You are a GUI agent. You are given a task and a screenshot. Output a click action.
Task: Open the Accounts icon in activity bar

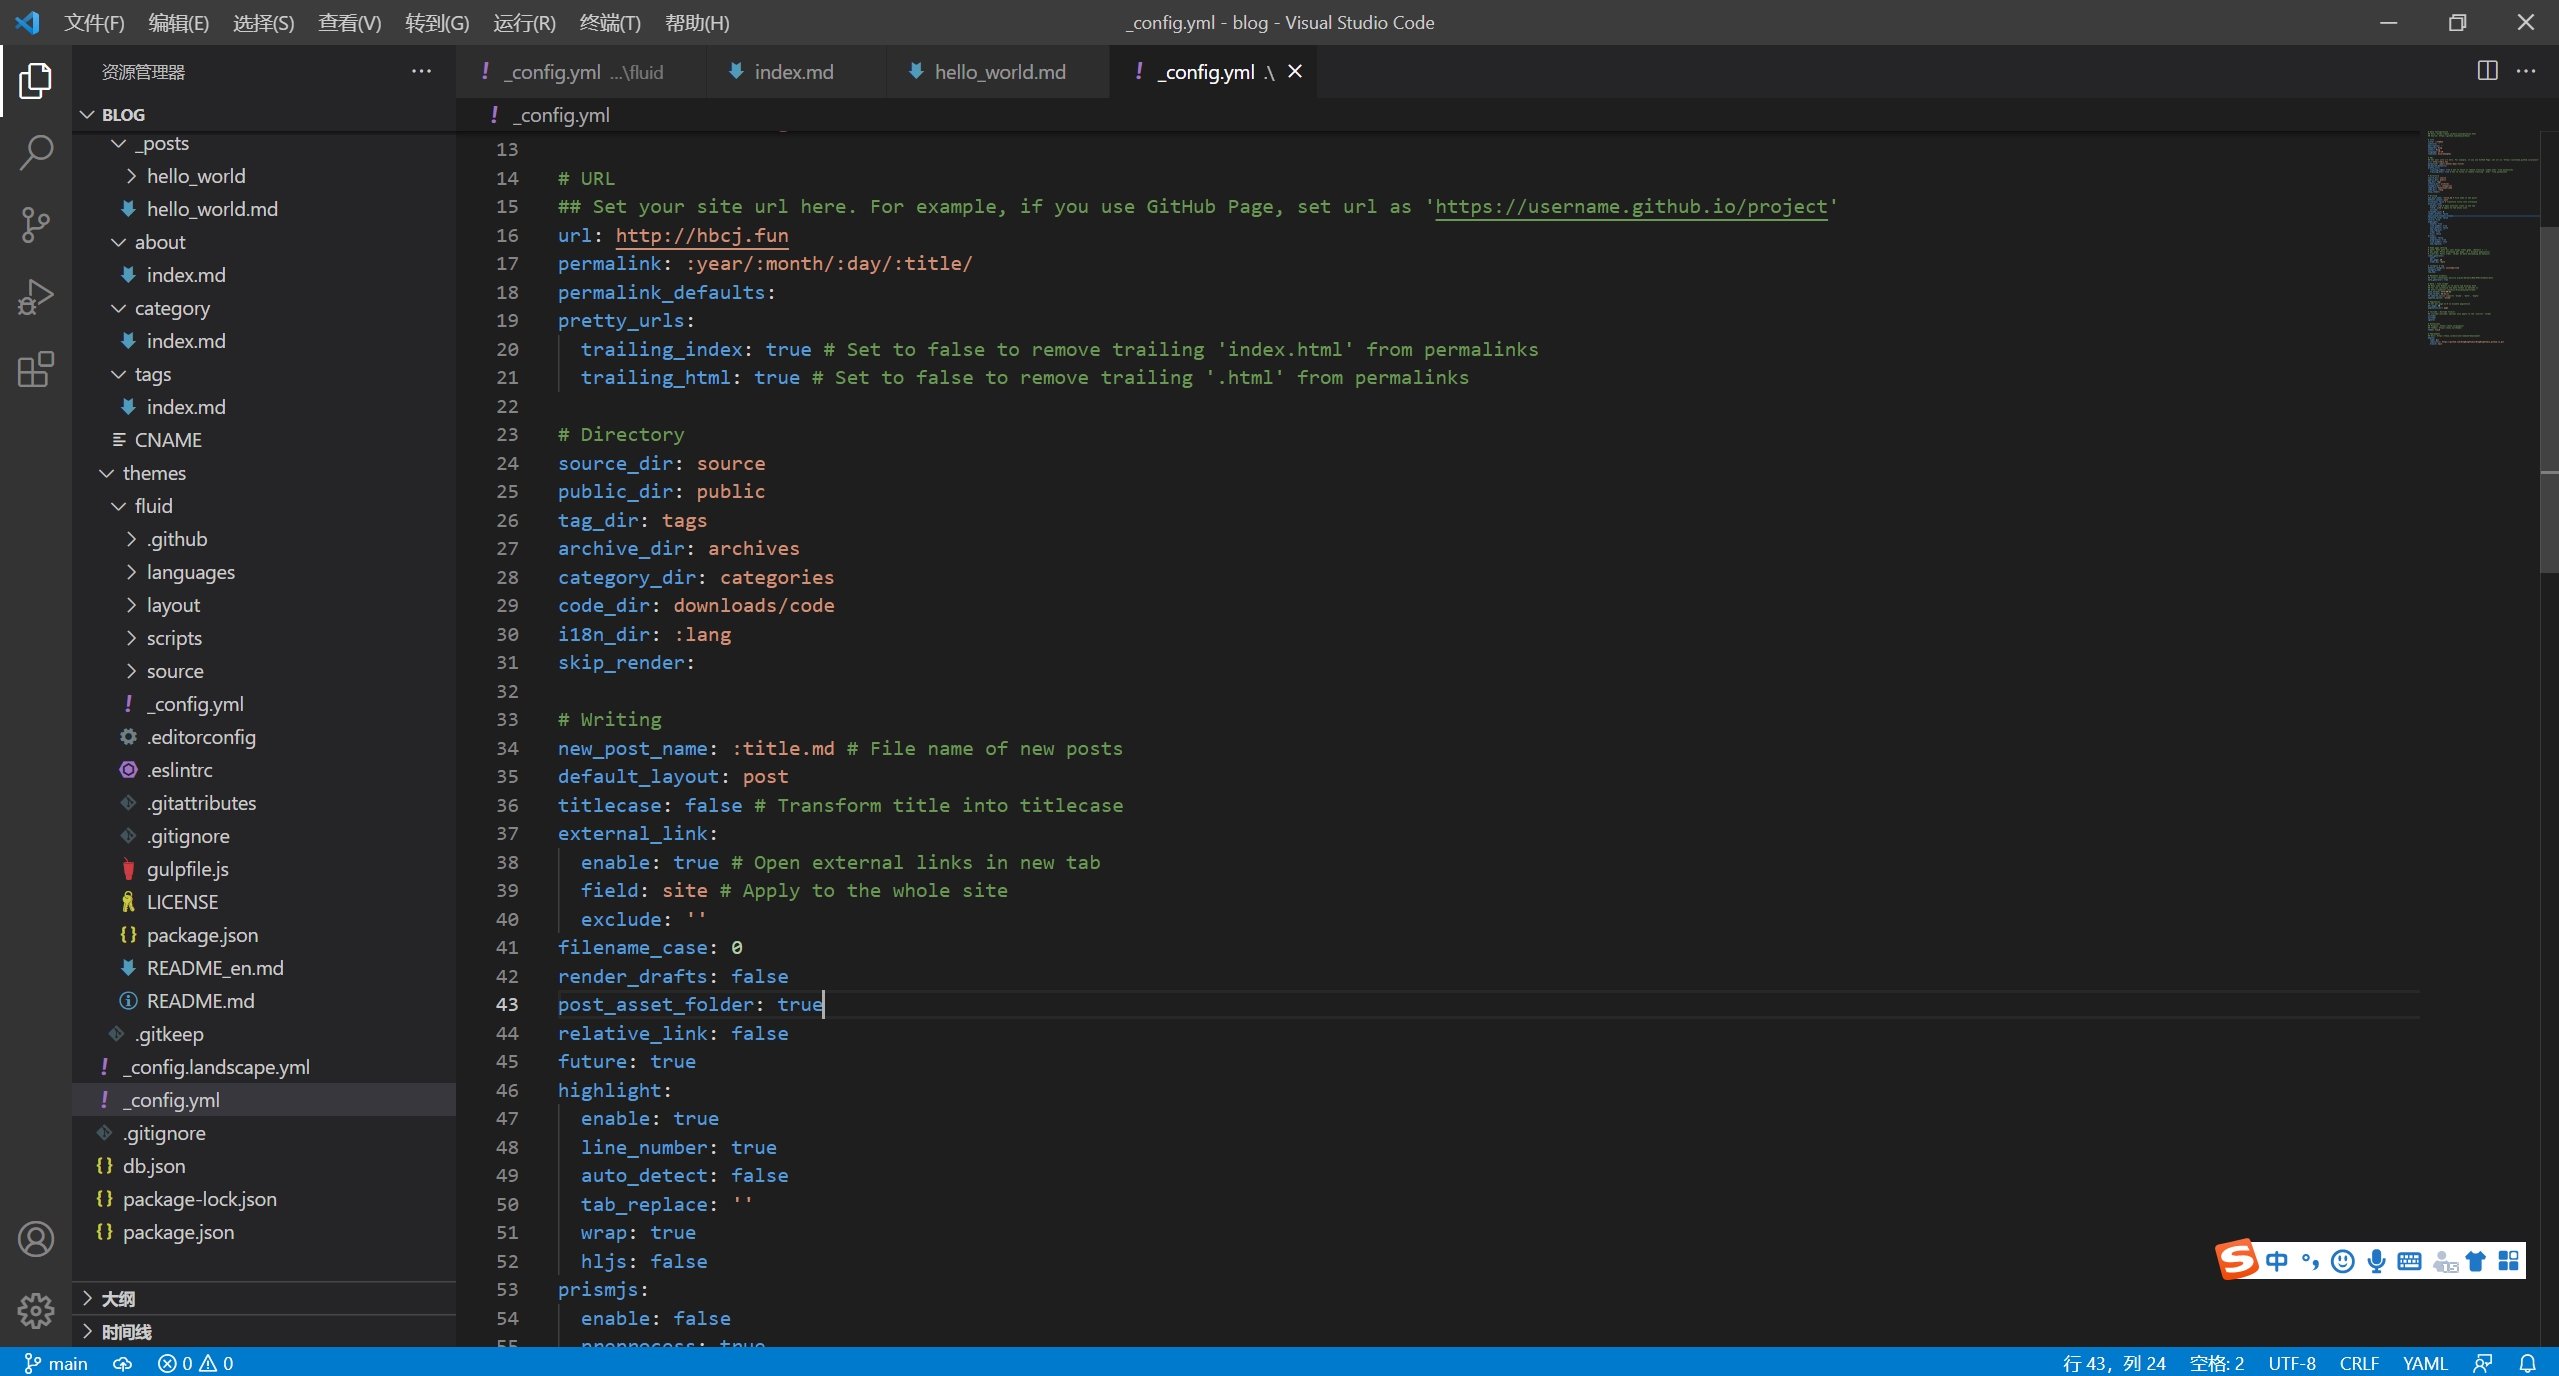36,1239
